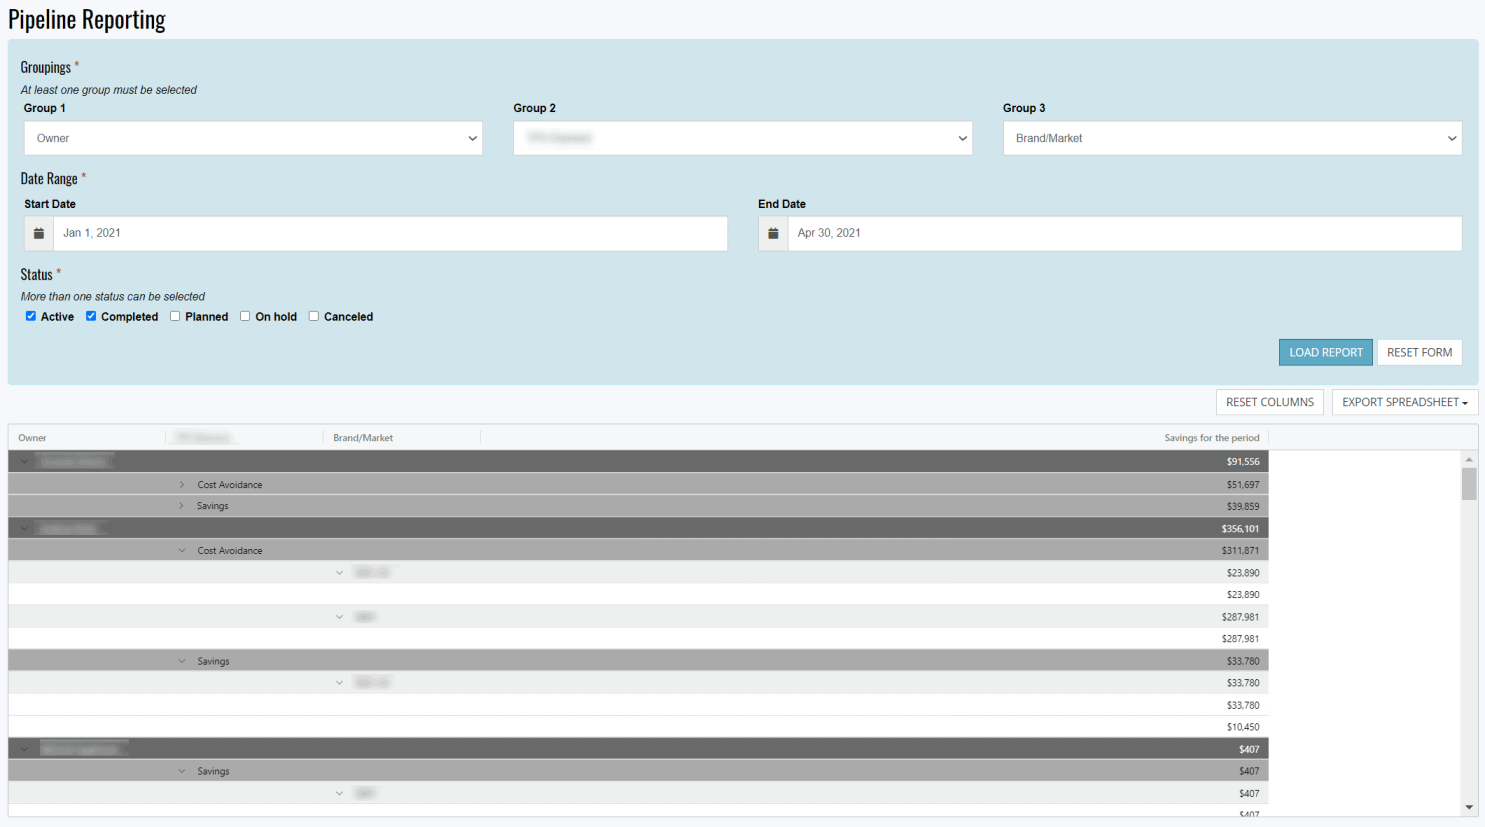Expand Savings row showing $39,859
Image resolution: width=1485 pixels, height=827 pixels.
pyautogui.click(x=182, y=506)
